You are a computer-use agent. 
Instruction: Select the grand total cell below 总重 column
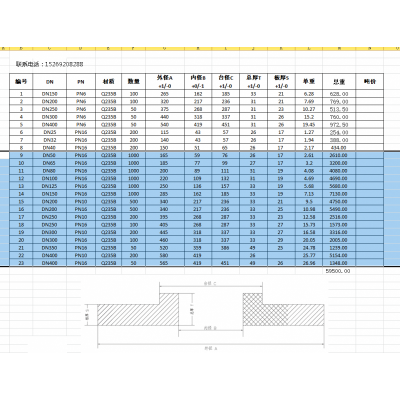click(x=339, y=271)
